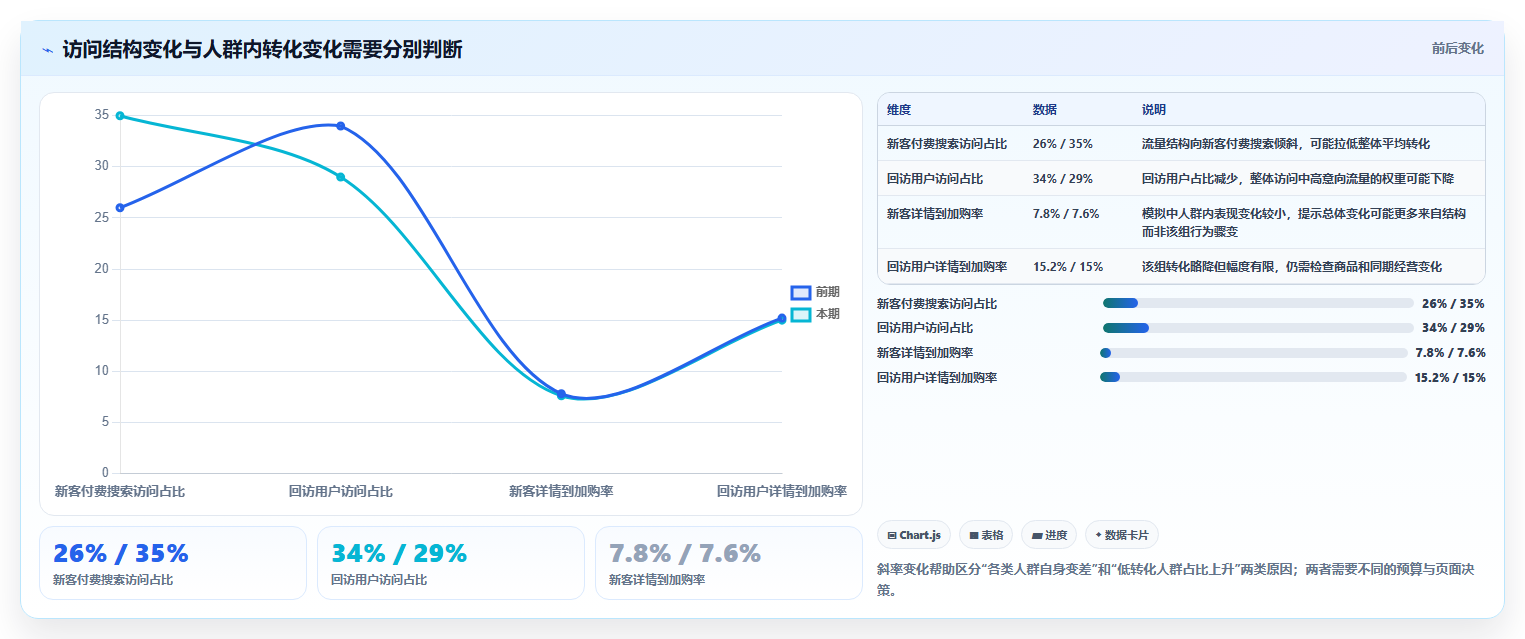Click table cell 7.8% / 7.6%

pos(1066,213)
